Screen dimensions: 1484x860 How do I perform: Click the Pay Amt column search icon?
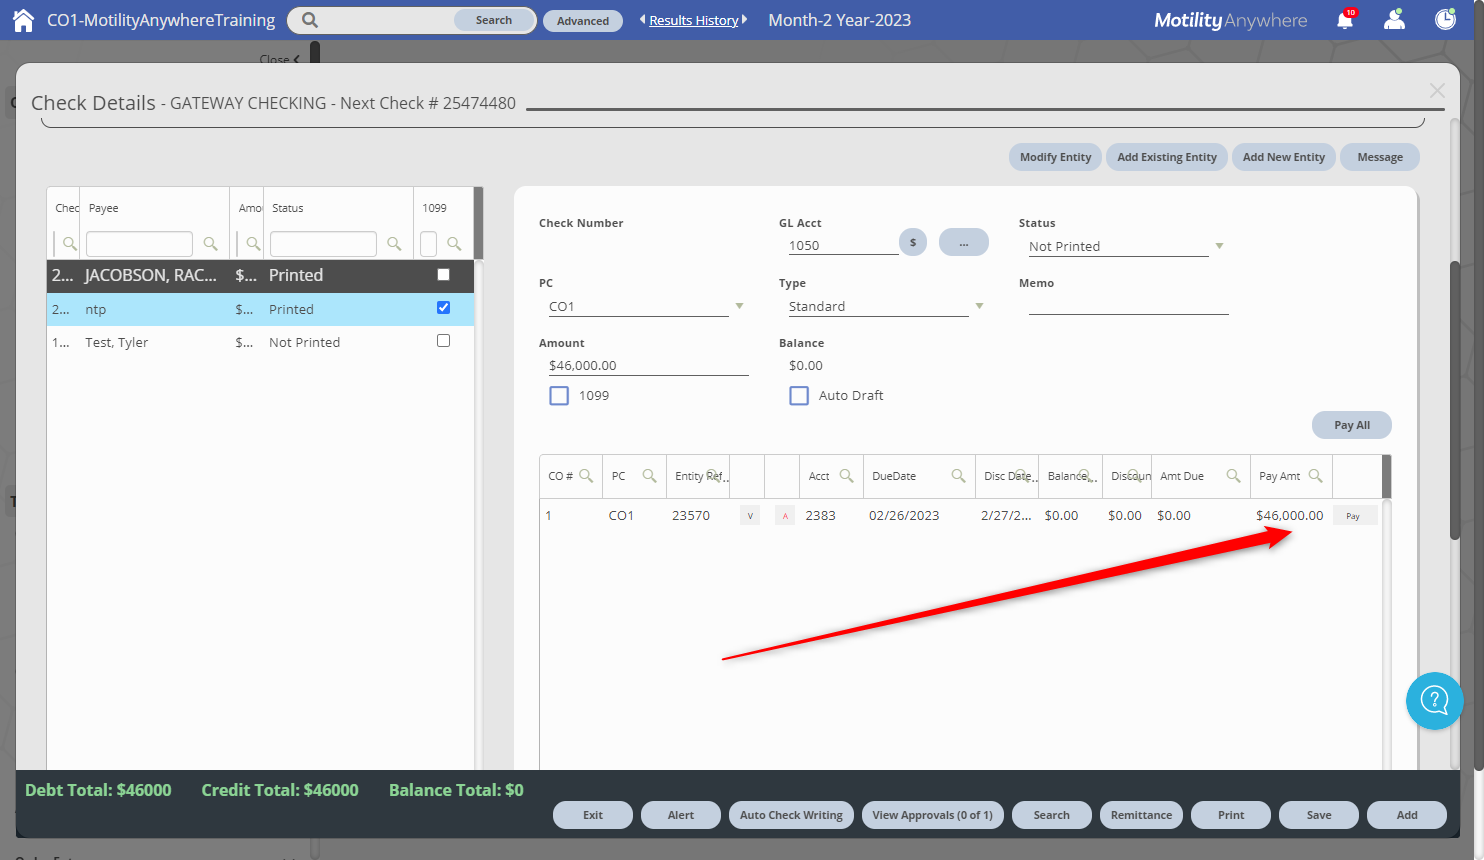(1315, 476)
